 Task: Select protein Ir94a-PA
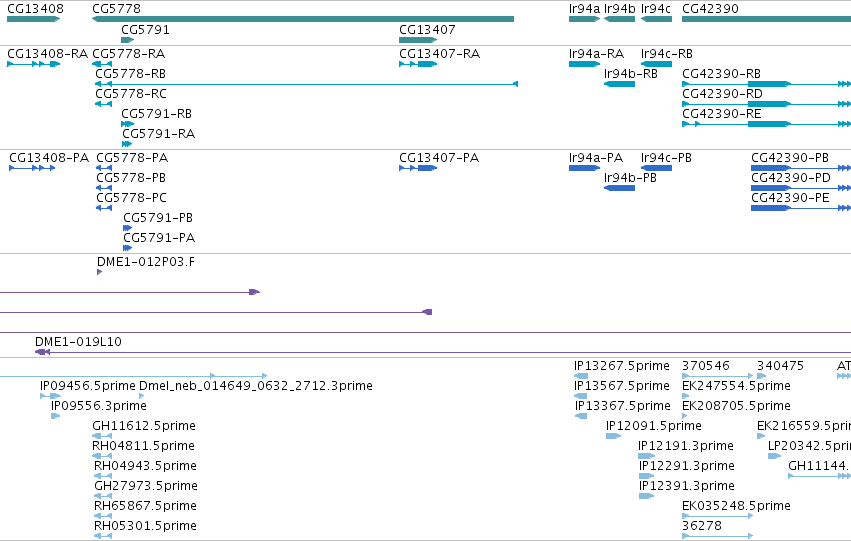[595, 158]
